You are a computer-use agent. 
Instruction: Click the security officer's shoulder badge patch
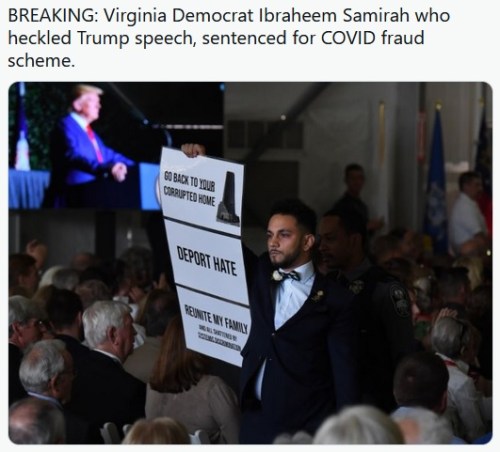pyautogui.click(x=400, y=301)
